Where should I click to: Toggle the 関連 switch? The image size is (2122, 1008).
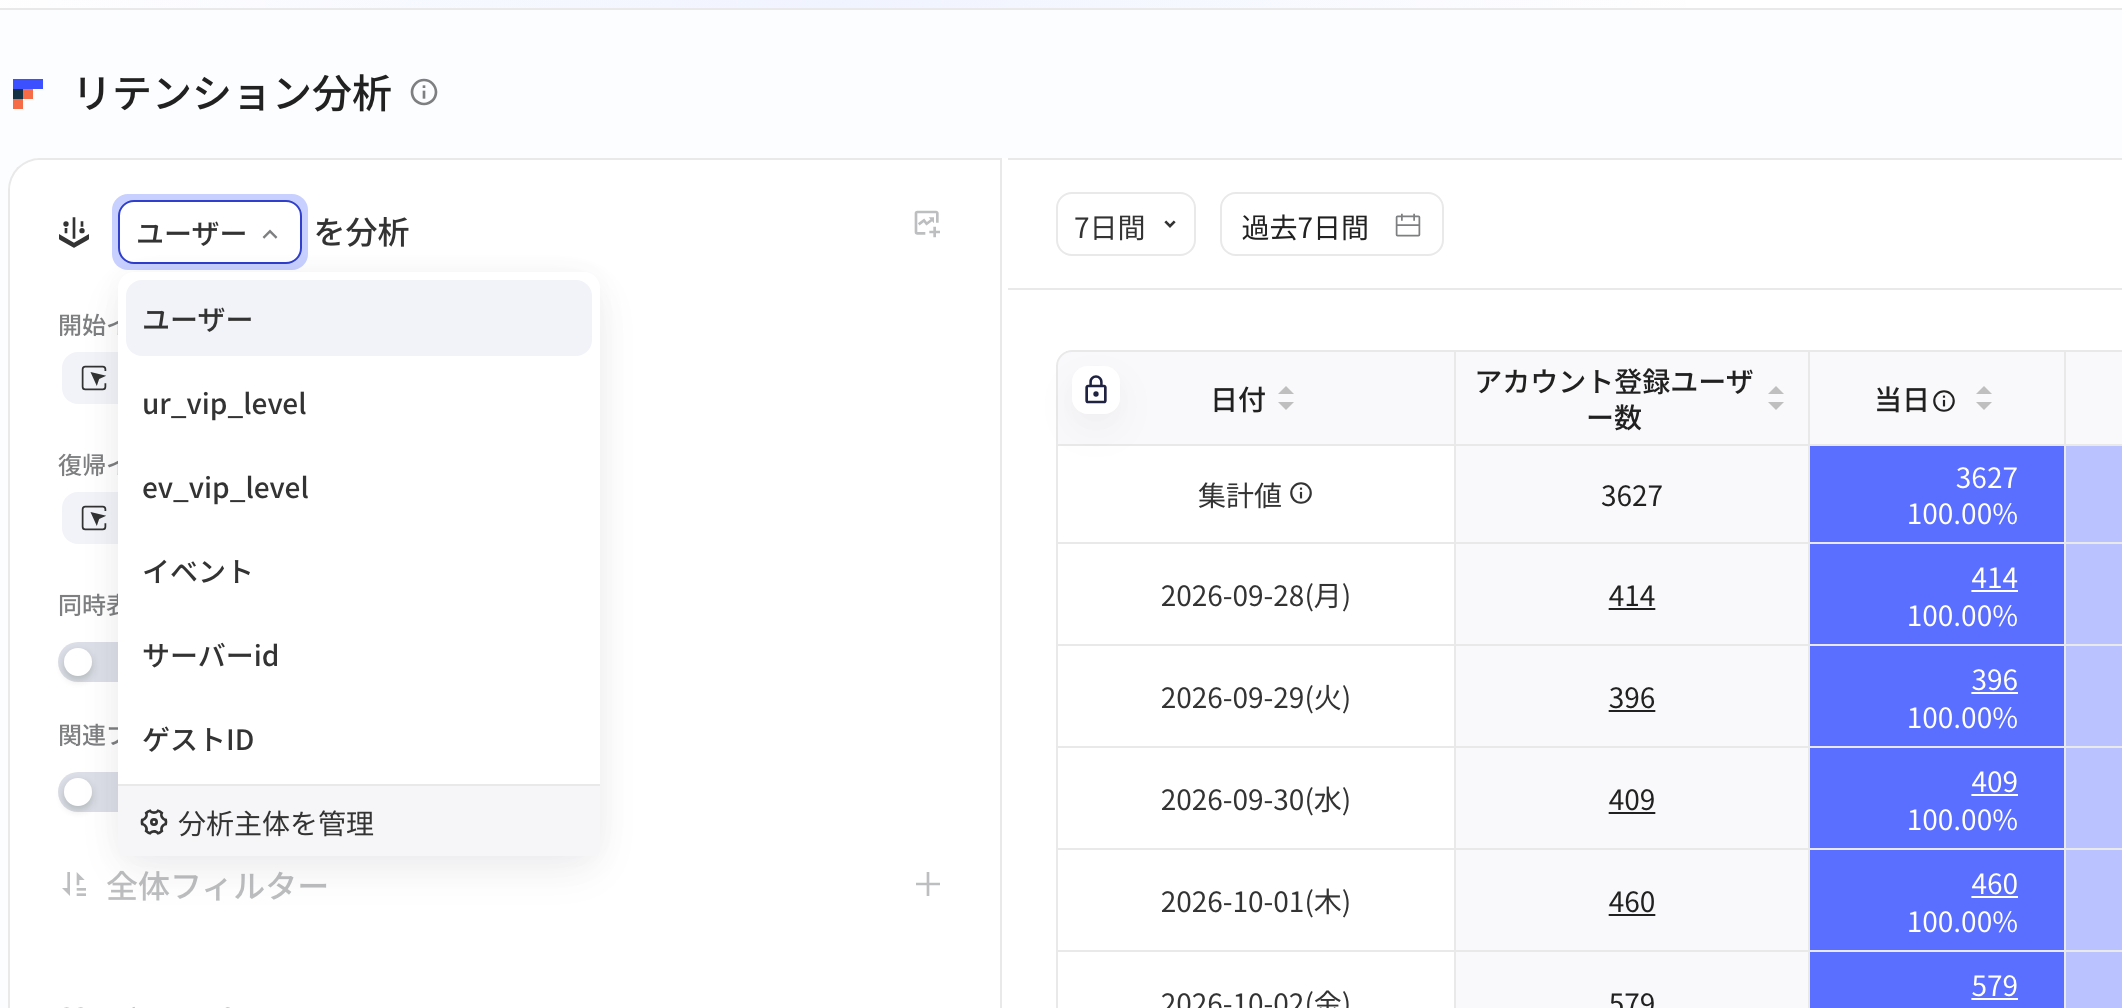pos(89,792)
